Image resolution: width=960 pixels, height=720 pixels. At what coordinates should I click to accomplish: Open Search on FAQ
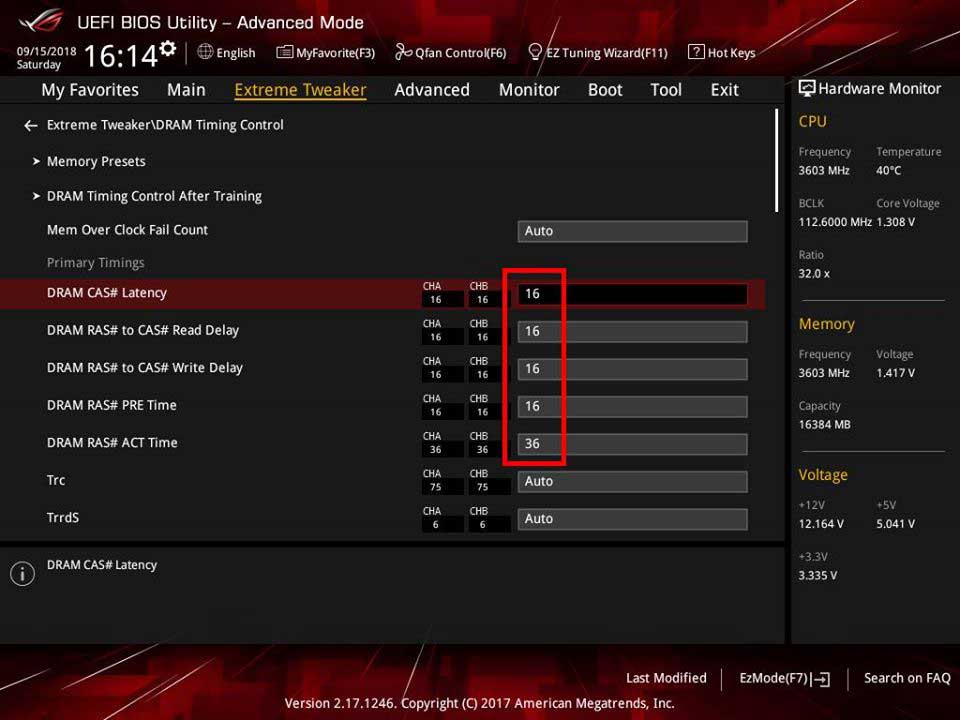[907, 678]
